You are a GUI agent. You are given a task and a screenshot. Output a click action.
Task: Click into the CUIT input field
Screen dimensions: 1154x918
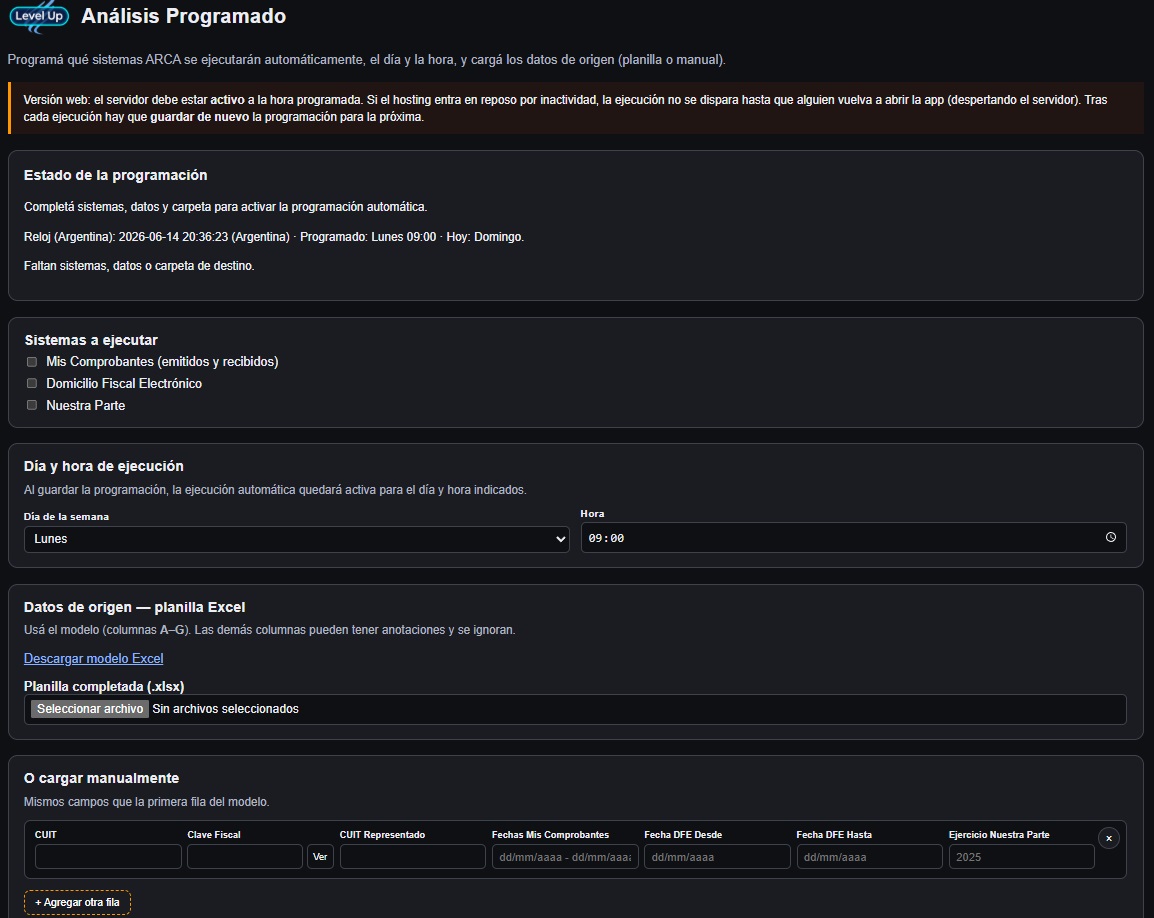(108, 856)
